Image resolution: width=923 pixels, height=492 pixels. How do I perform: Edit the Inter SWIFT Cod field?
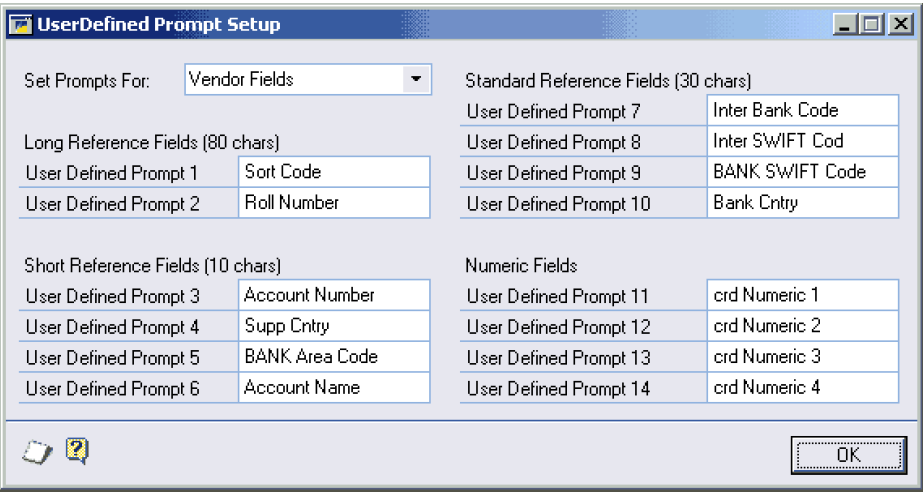802,141
